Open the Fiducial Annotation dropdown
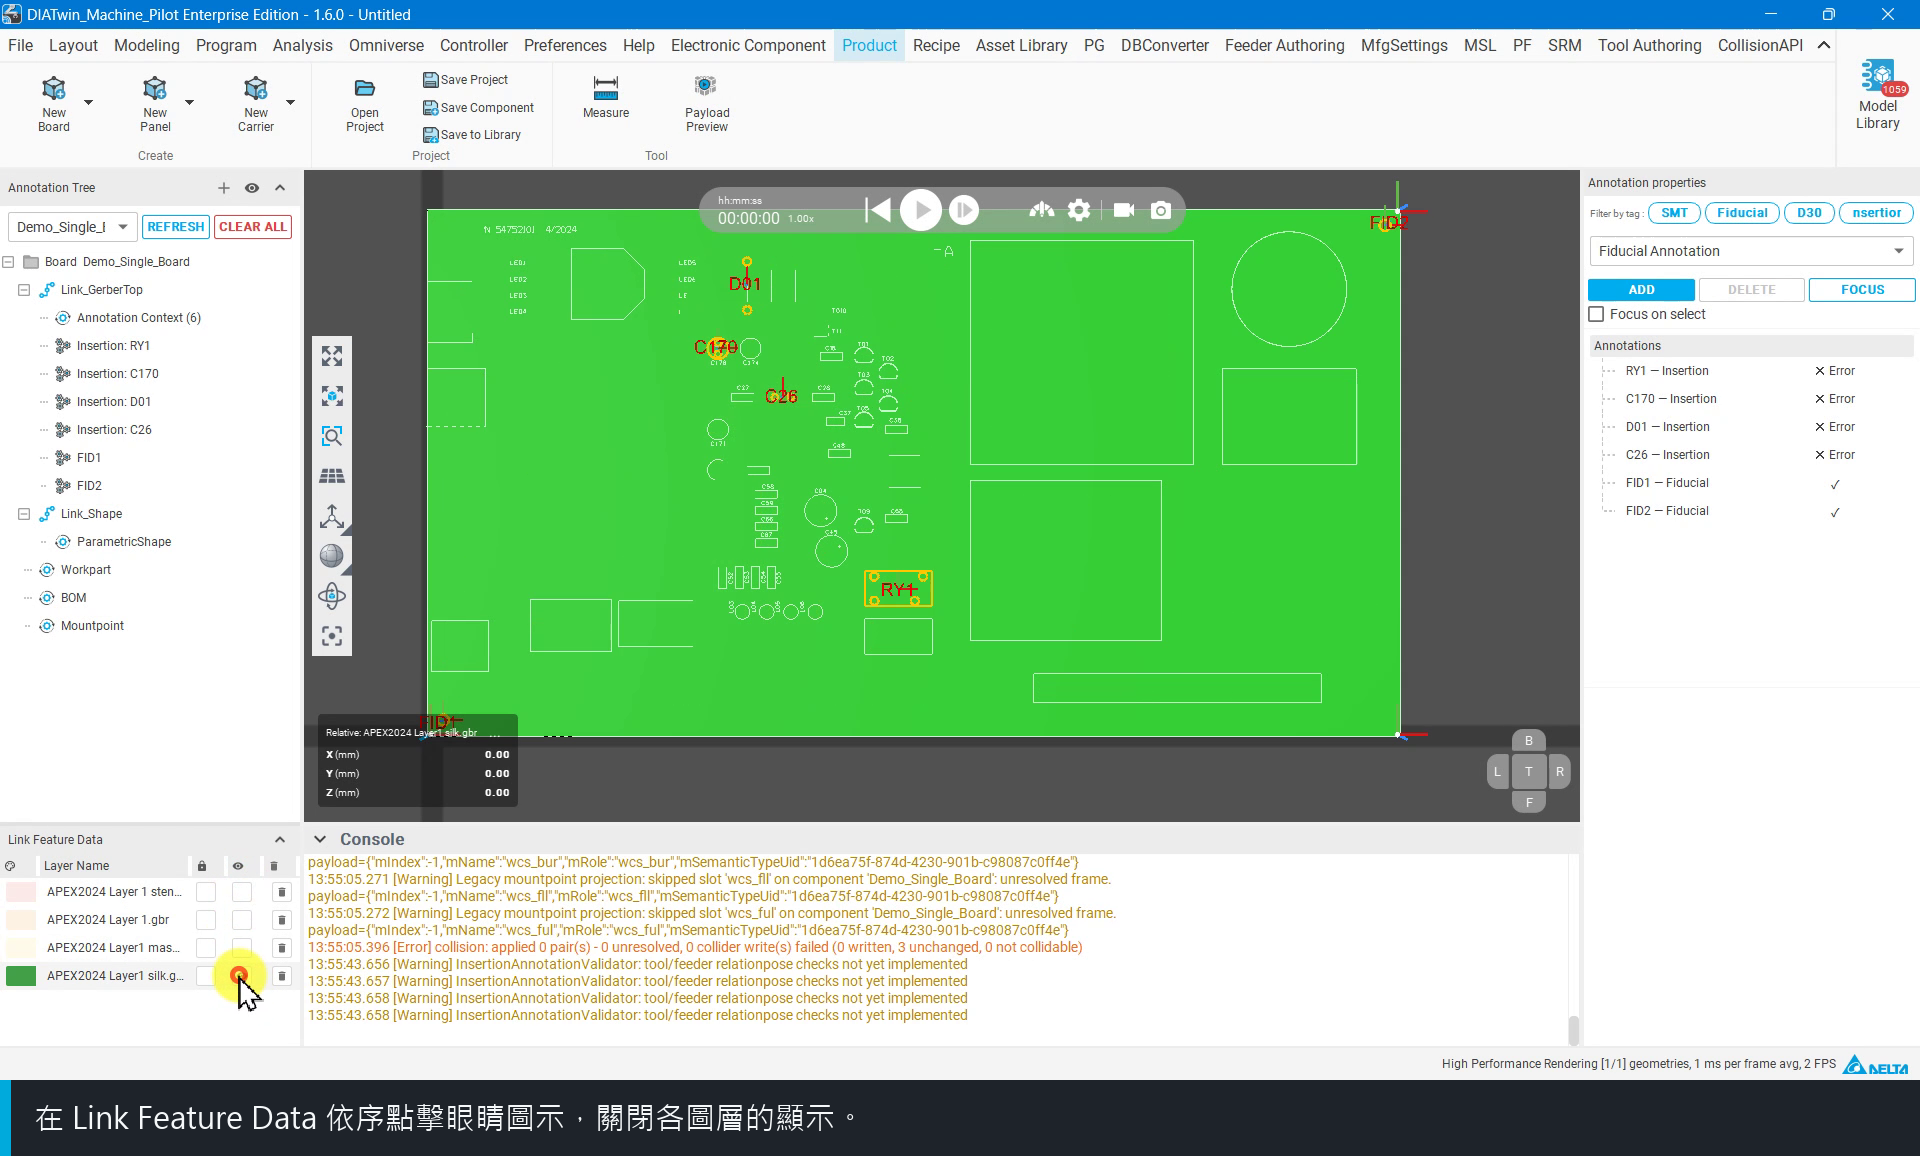 click(x=1751, y=251)
